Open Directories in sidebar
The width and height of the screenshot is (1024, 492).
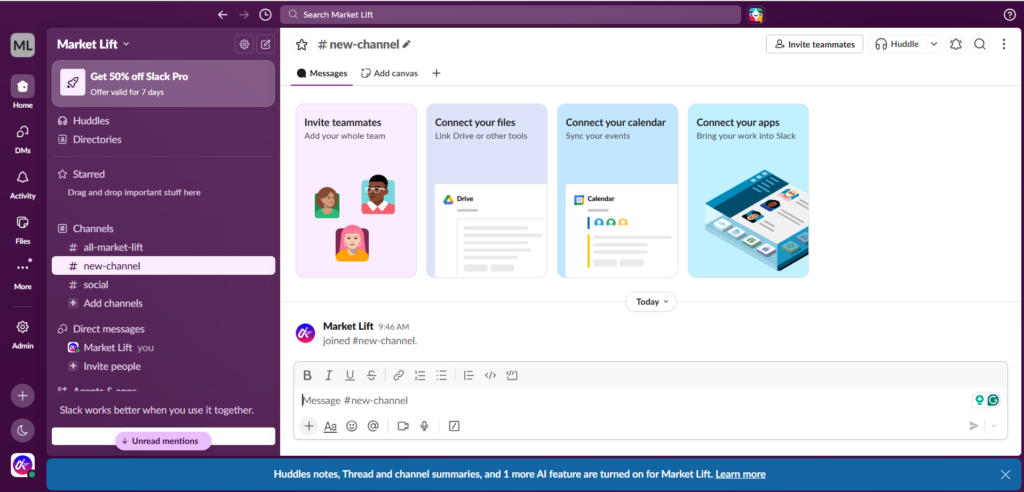[x=163, y=139]
